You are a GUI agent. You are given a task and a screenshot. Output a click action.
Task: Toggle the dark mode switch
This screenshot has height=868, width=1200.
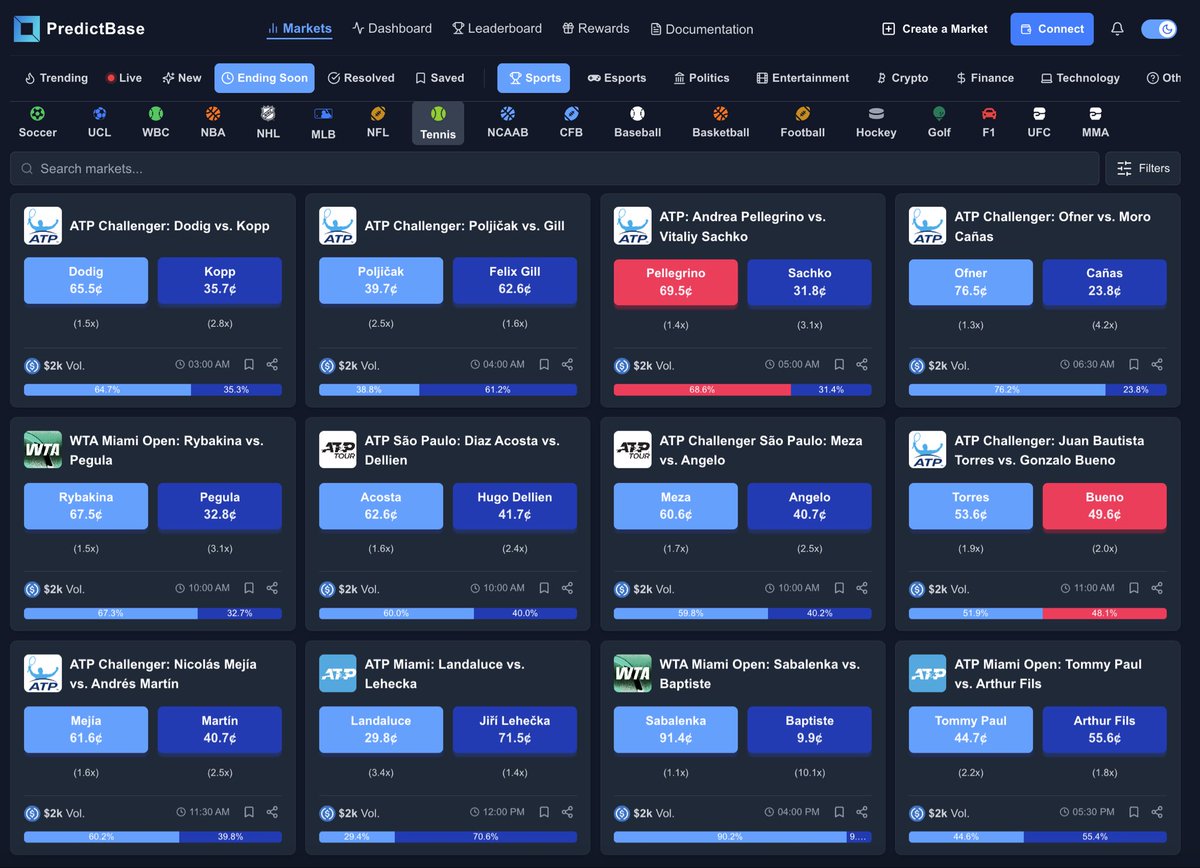click(1159, 29)
